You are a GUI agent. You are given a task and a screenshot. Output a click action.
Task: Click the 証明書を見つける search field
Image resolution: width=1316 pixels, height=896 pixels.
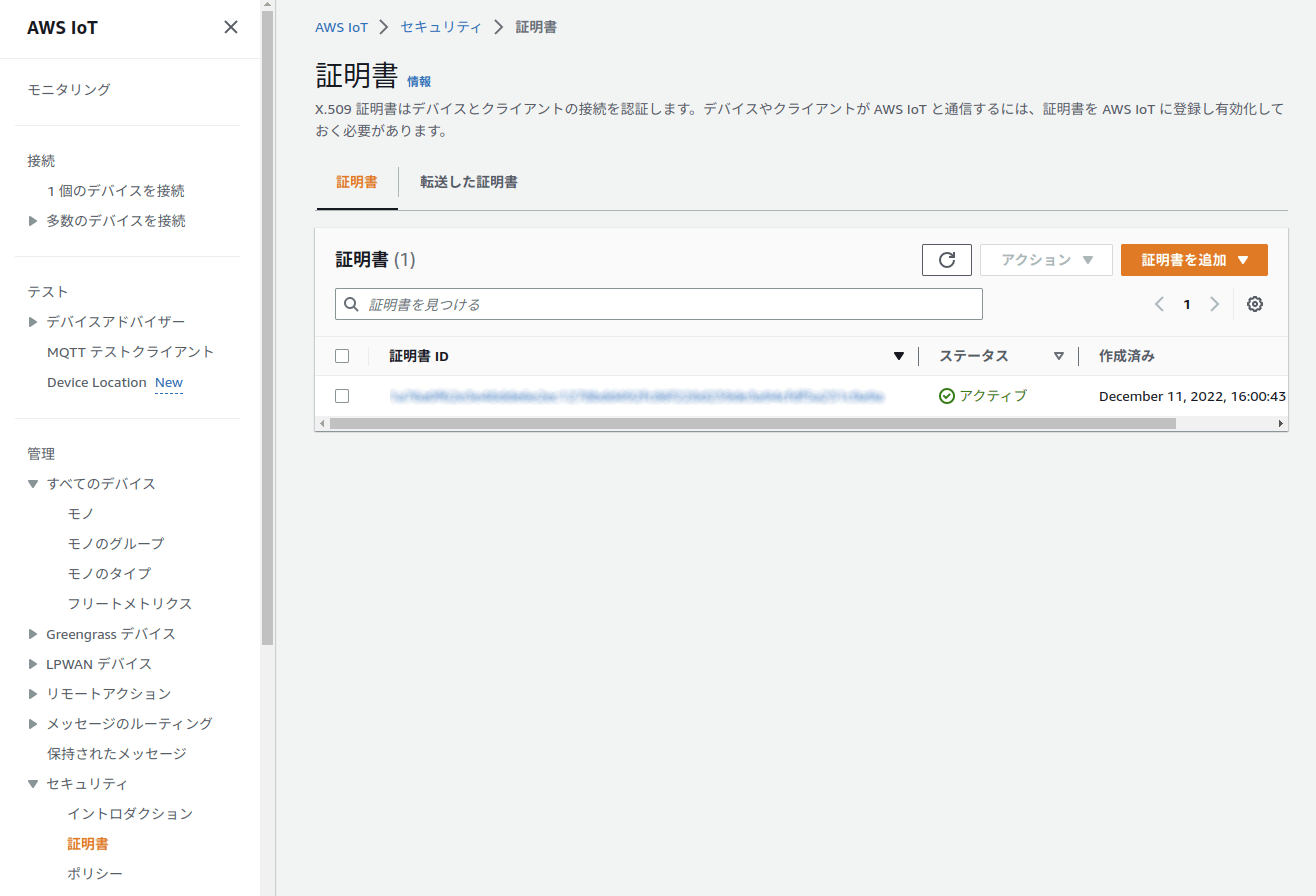[659, 304]
